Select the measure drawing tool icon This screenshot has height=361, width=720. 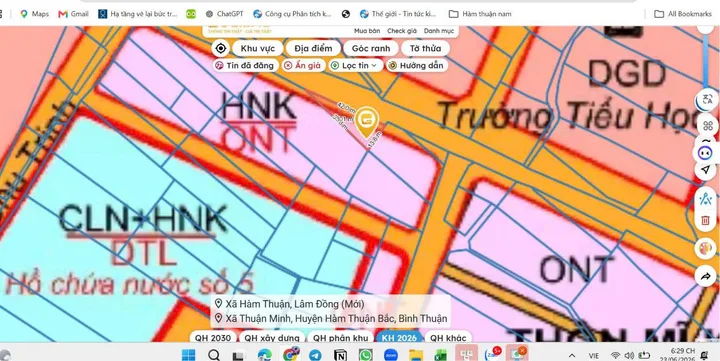click(x=706, y=199)
